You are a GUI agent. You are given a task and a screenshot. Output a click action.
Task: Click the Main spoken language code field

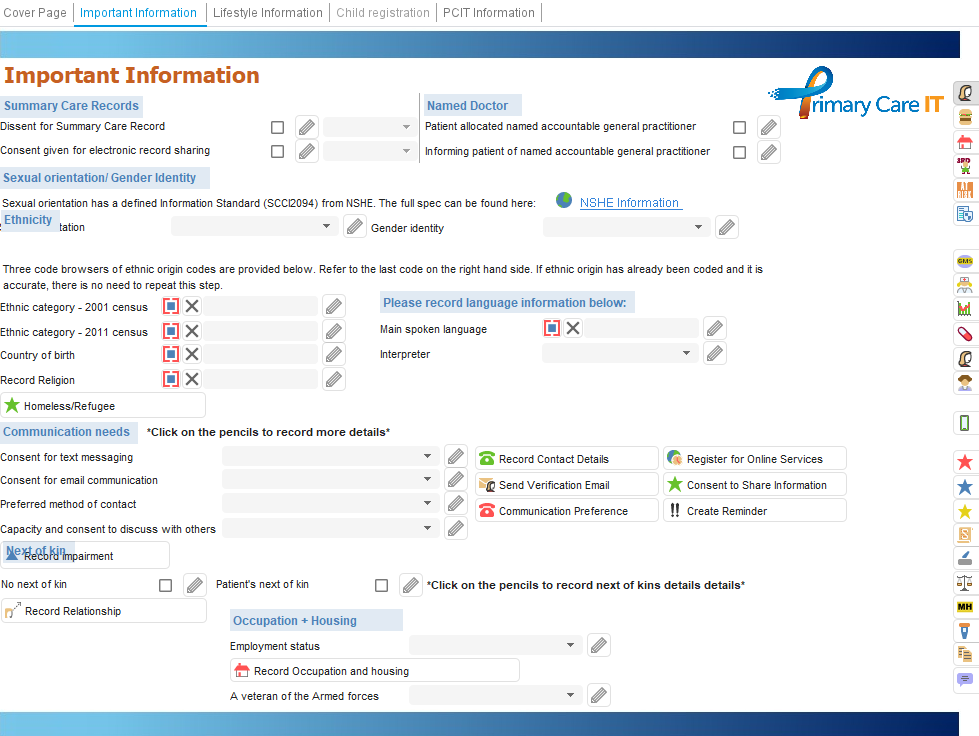(642, 328)
